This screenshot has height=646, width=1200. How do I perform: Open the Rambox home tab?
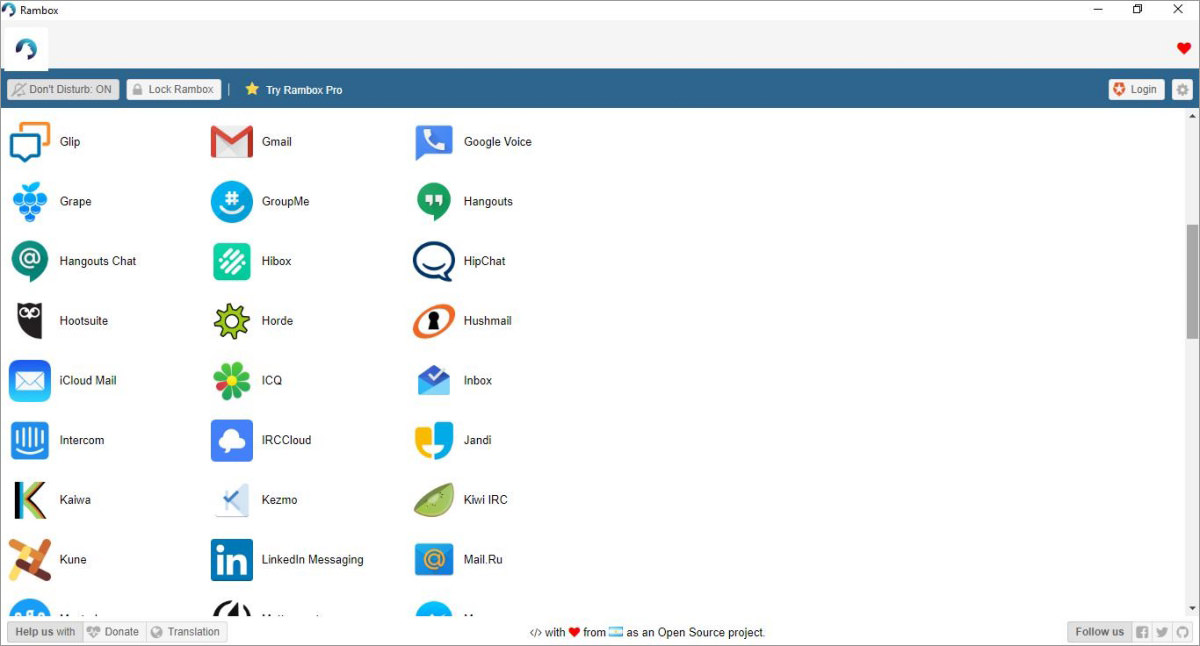click(x=26, y=48)
